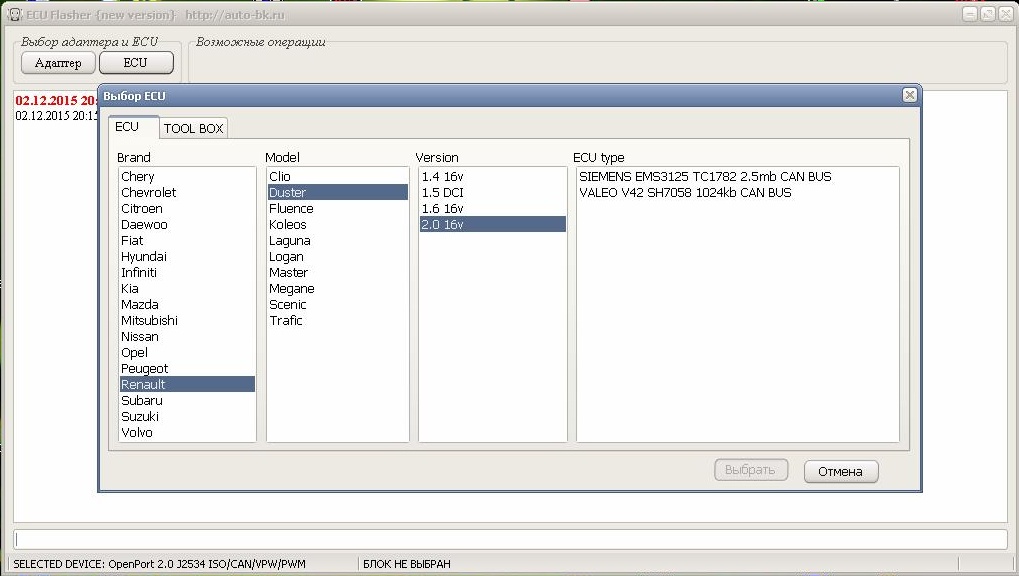Switch to the TOOL BOX tab
This screenshot has height=576, width=1019.
coord(193,129)
